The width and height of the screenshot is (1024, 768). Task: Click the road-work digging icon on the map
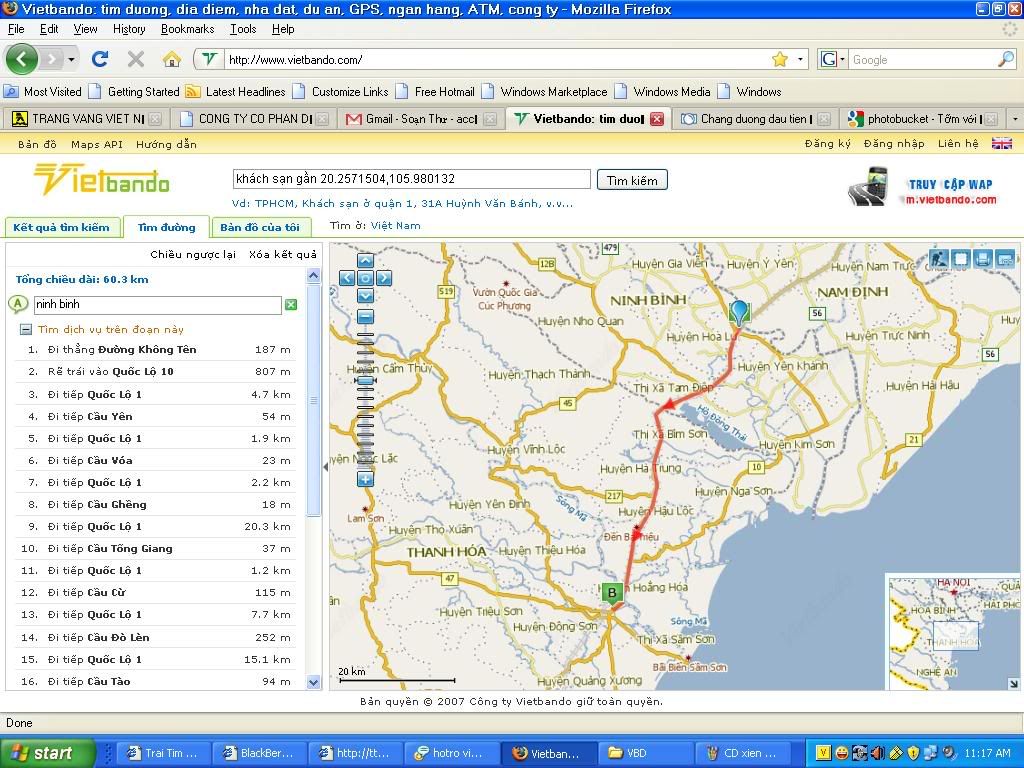coord(938,259)
